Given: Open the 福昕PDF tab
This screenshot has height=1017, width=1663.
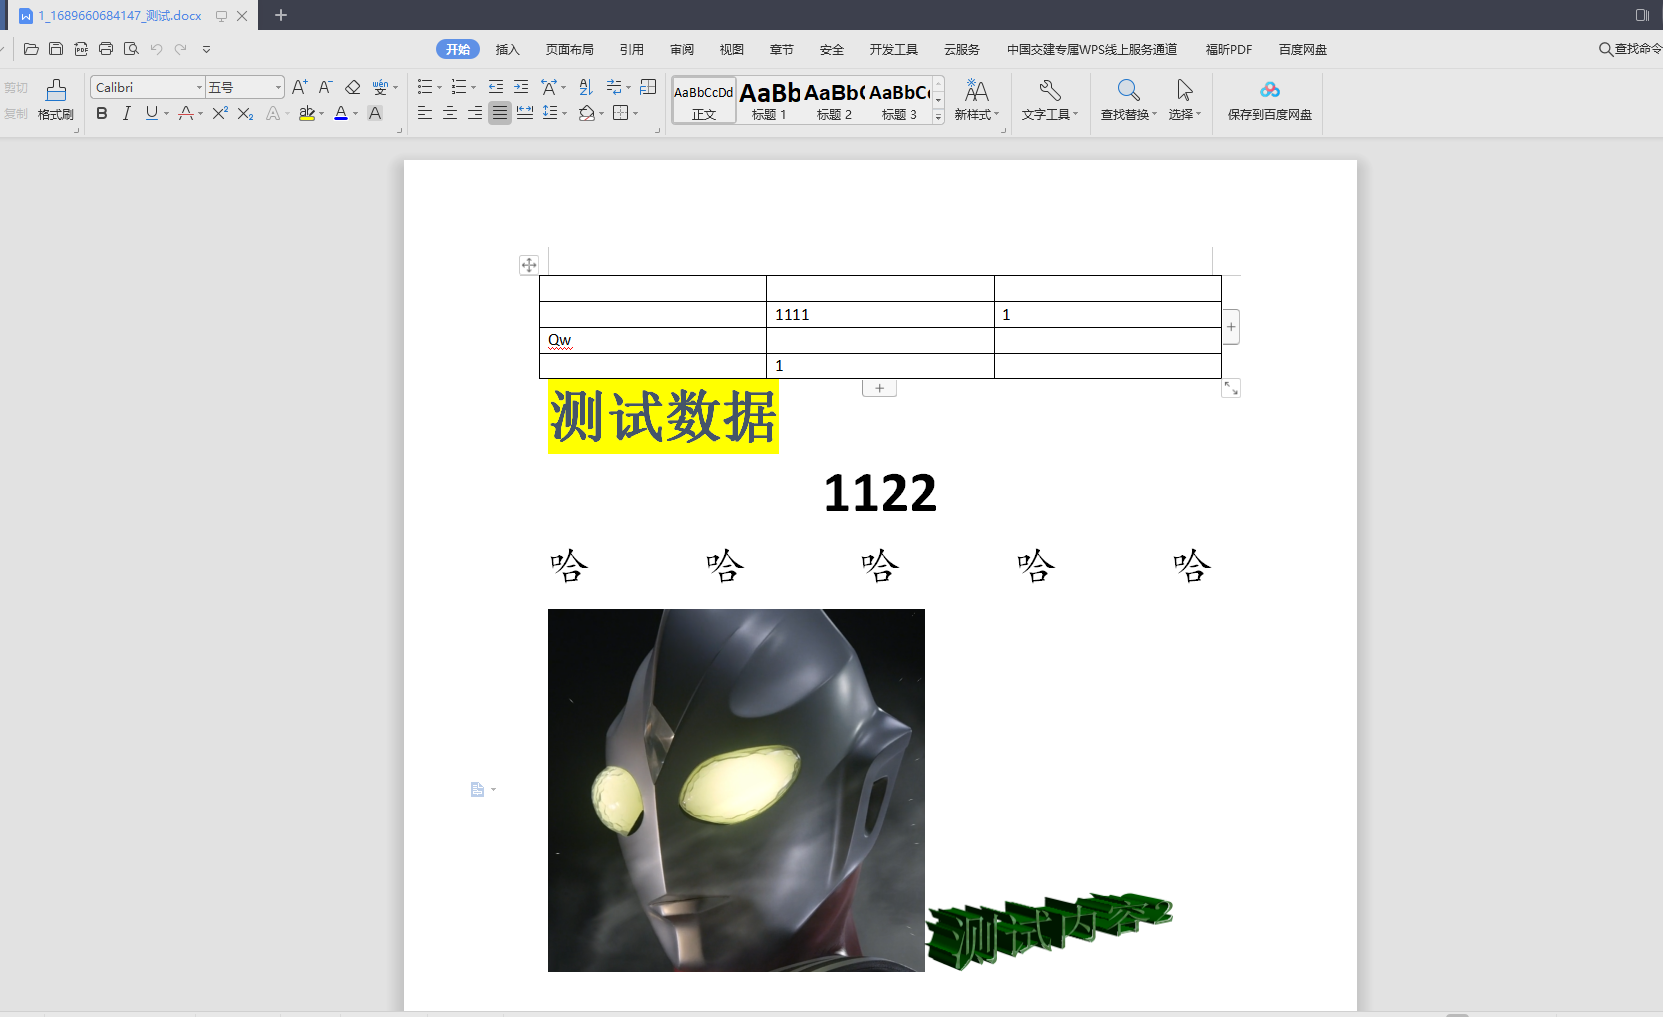Looking at the screenshot, I should (x=1229, y=49).
